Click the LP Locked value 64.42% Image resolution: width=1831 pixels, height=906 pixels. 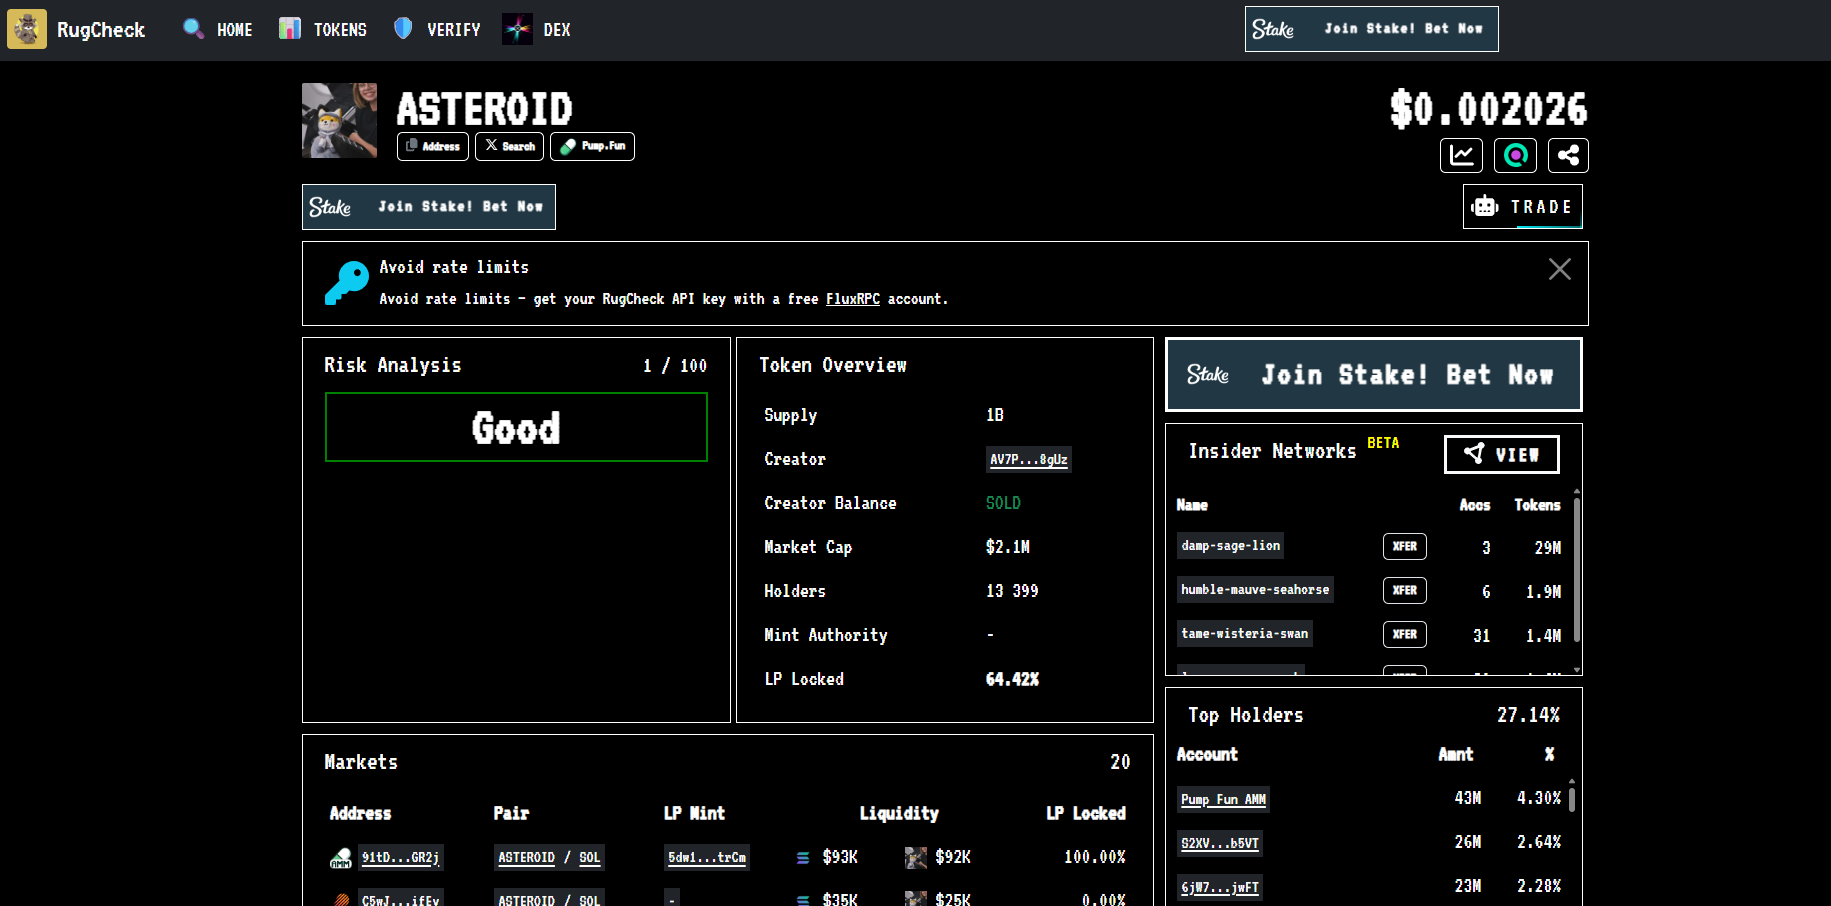coord(1012,679)
